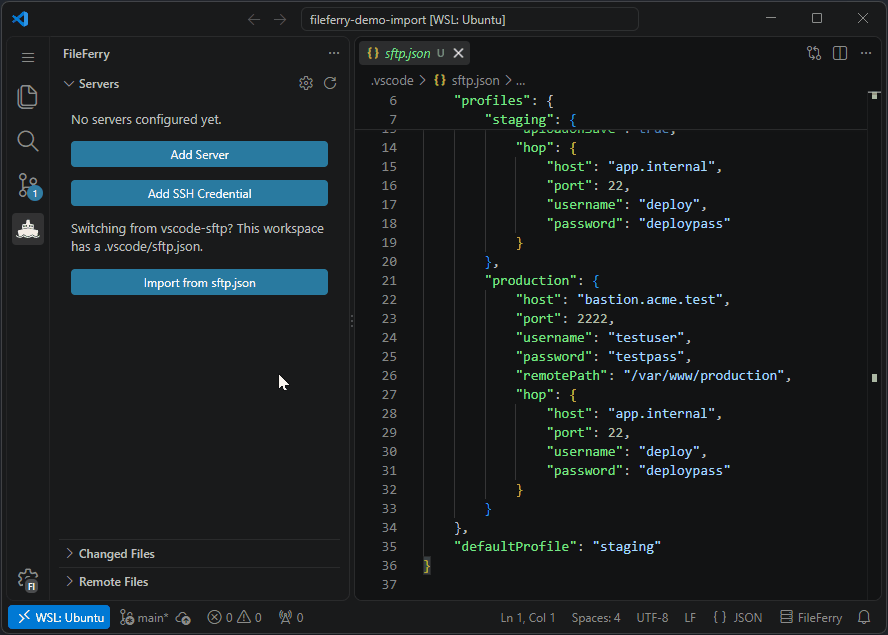Click "testpass" password value on line 25
Screen dimensions: 888x635
[646, 356]
